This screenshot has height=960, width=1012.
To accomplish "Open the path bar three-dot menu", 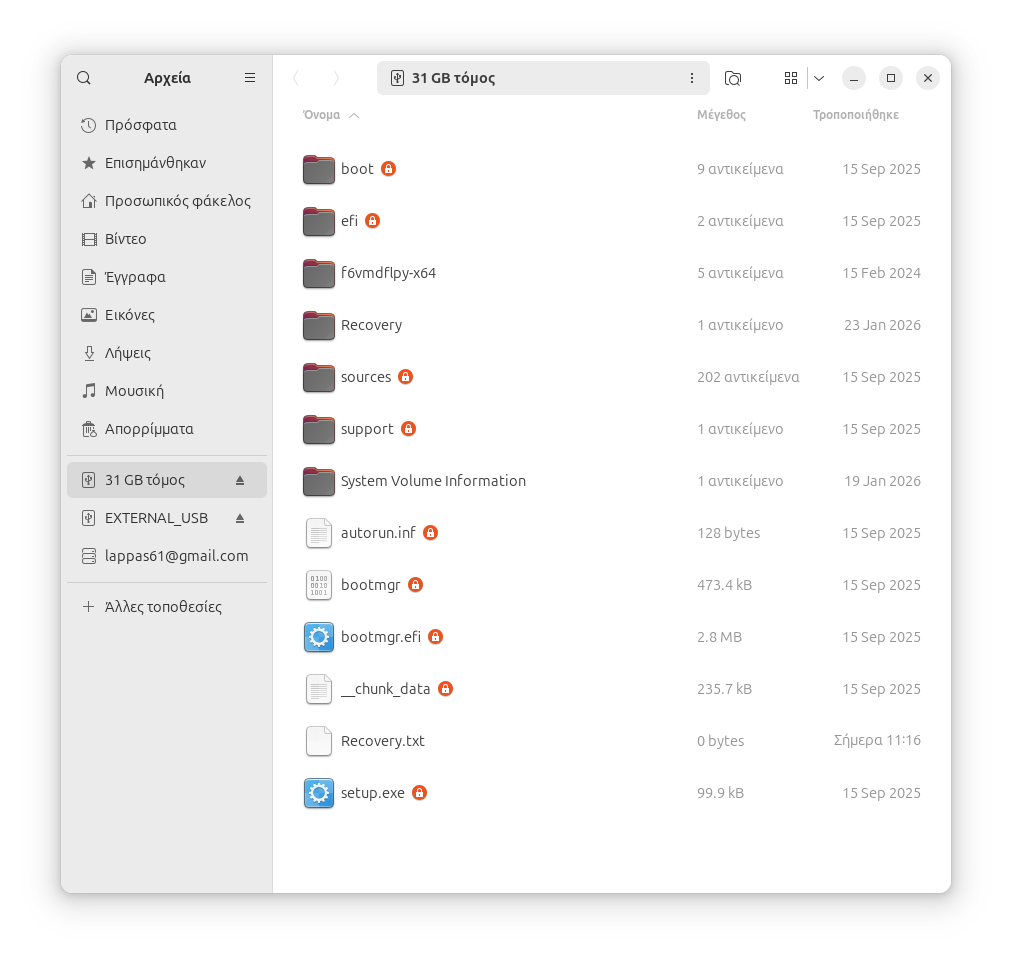I will coord(692,78).
